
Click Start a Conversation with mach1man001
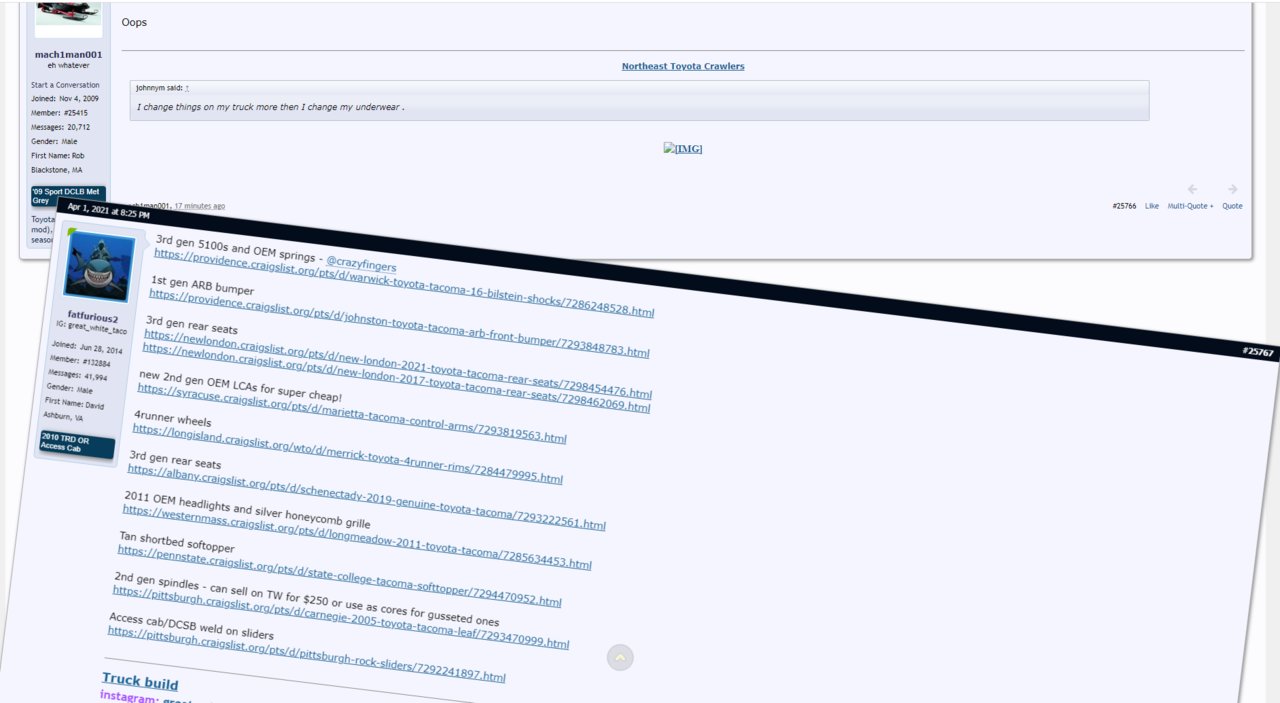point(65,85)
